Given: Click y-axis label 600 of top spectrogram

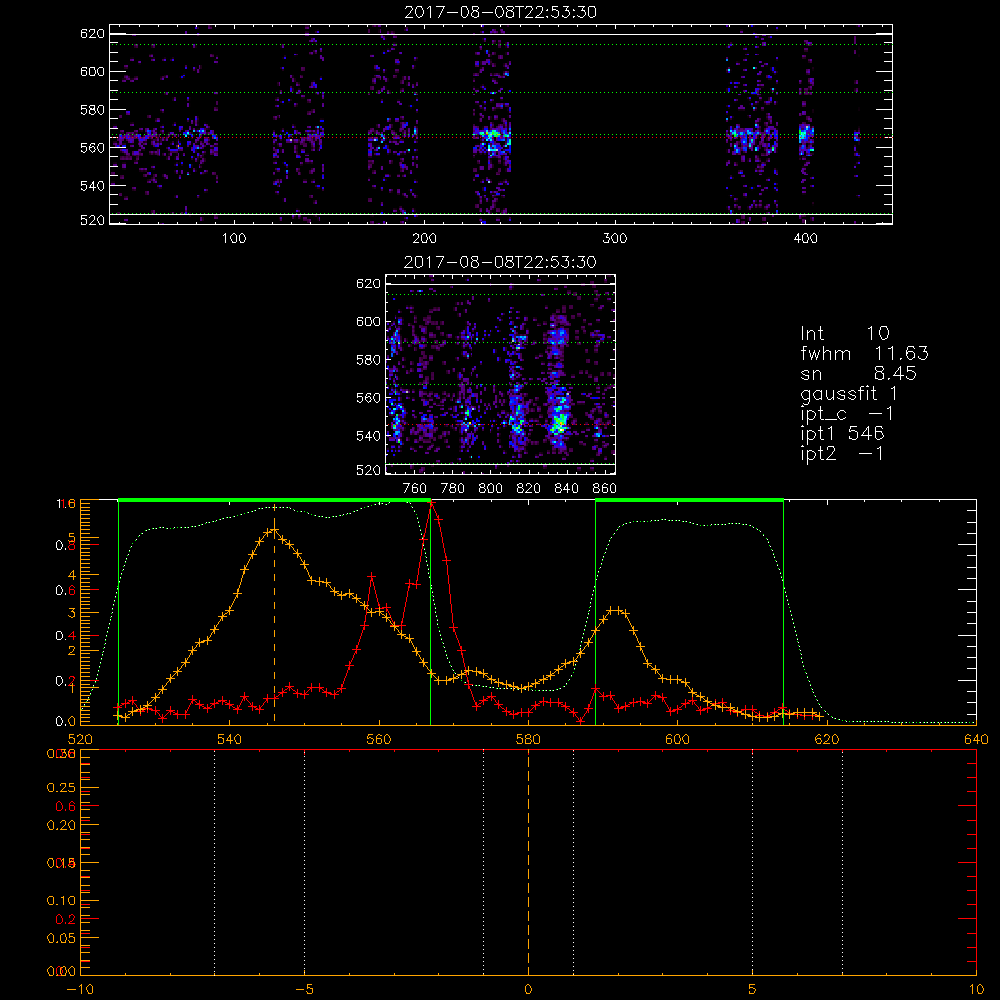Looking at the screenshot, I should tap(92, 71).
